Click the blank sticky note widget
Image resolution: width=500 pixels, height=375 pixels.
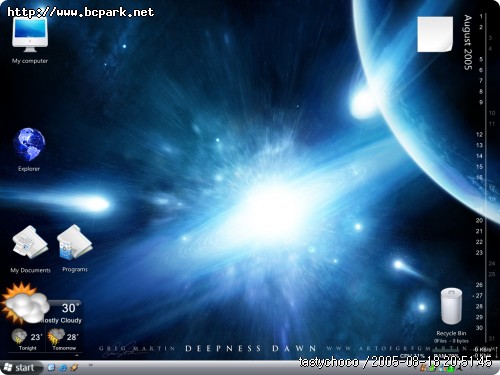coord(435,34)
